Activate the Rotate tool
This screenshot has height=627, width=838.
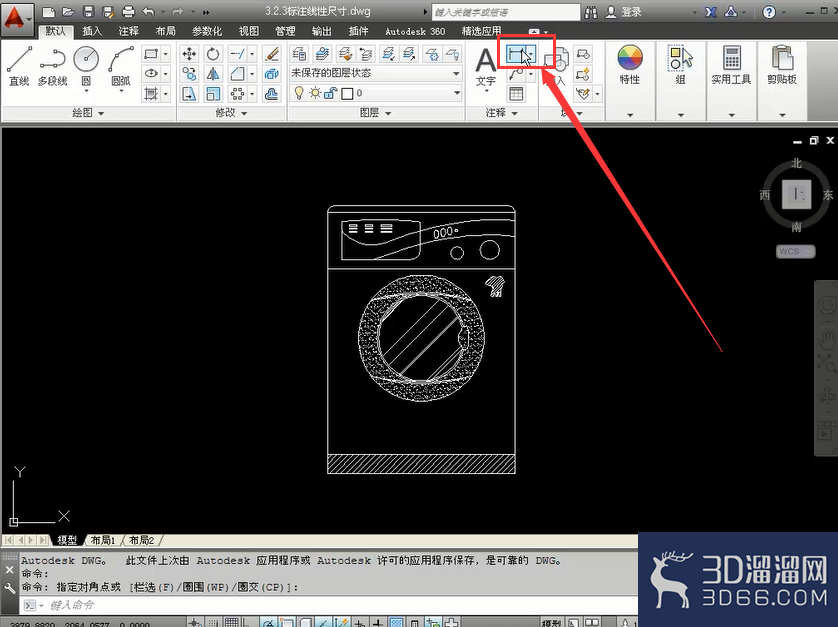[x=213, y=53]
